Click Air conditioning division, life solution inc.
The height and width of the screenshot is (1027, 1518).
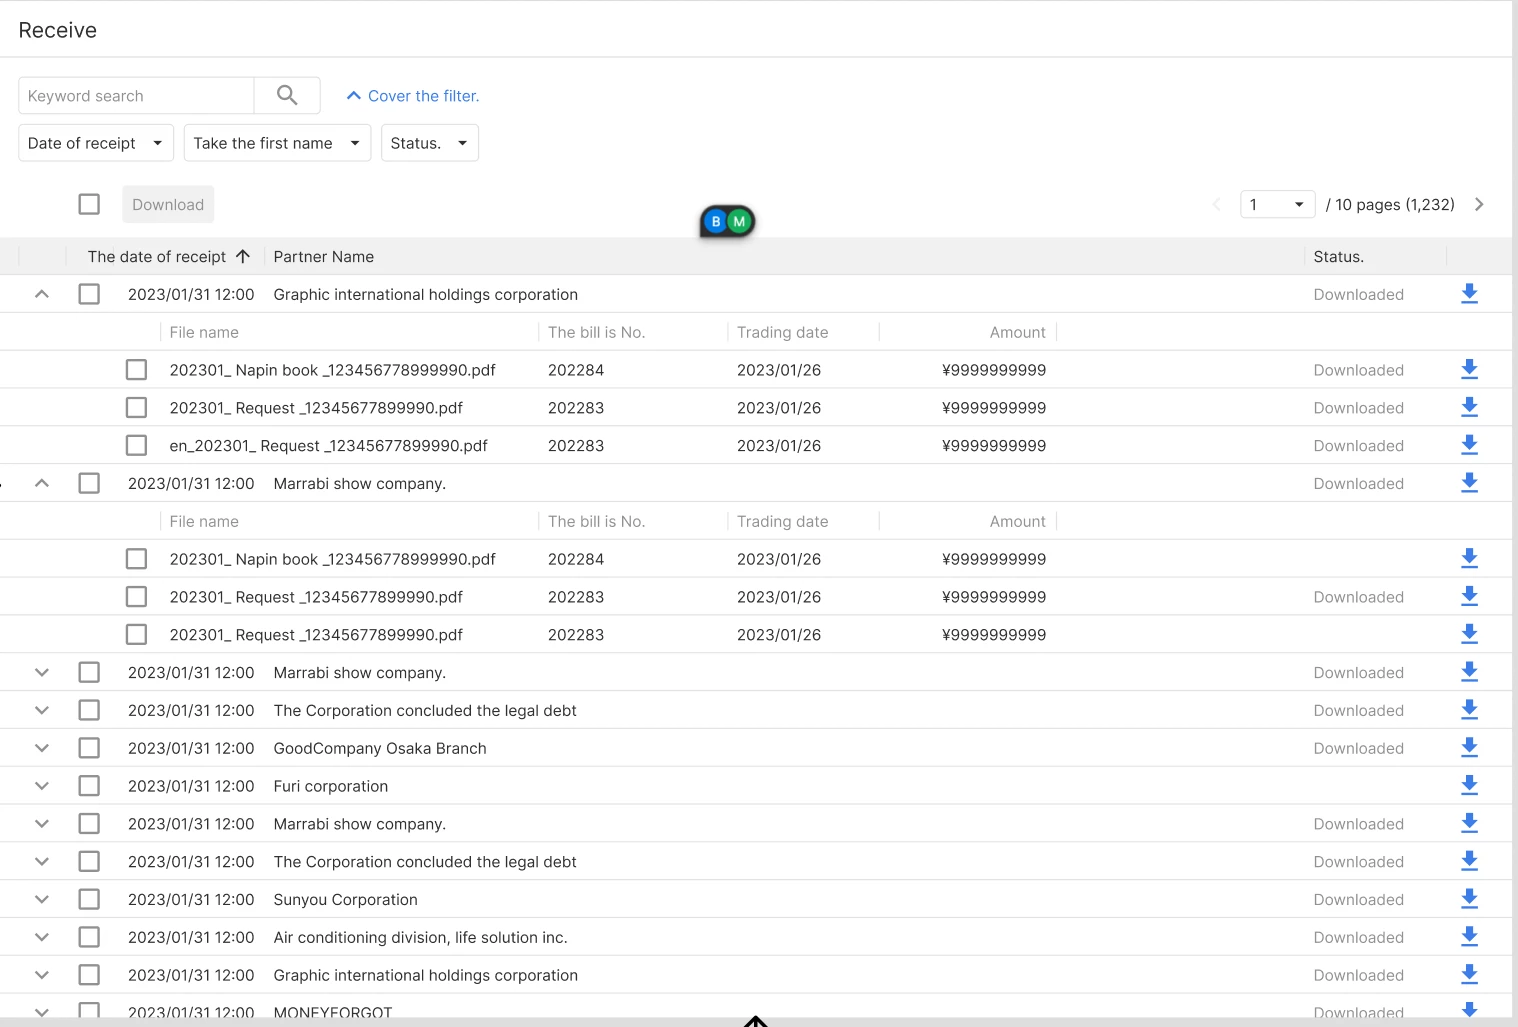421,937
